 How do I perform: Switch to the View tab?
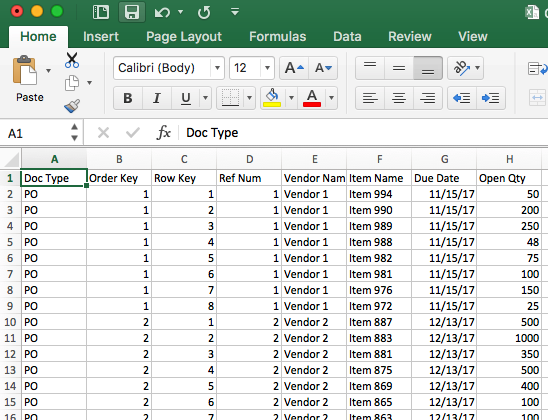click(x=473, y=37)
